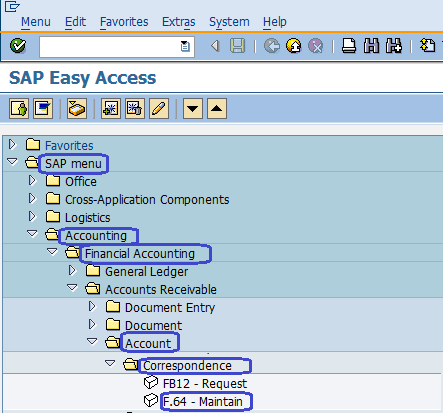Click the Add to Favorites icon
443x413 pixels.
point(111,108)
